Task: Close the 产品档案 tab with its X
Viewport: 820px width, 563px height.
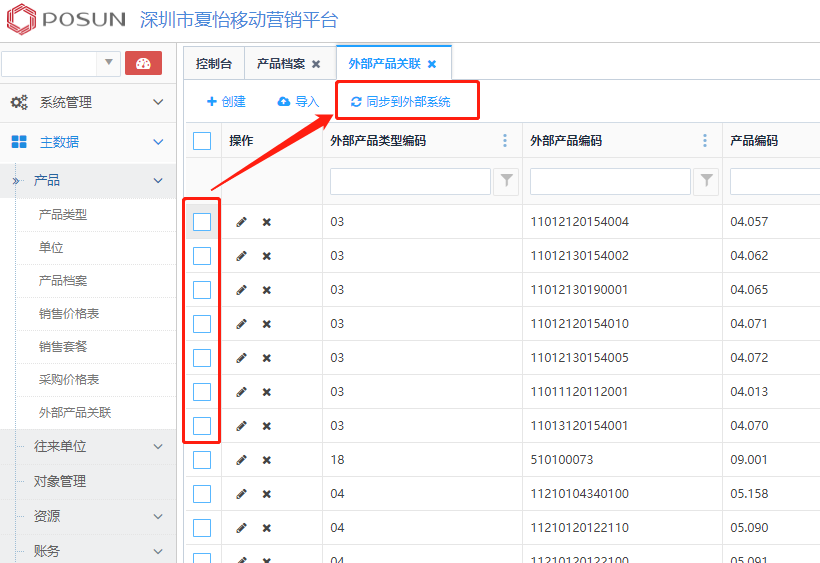Action: (x=316, y=64)
